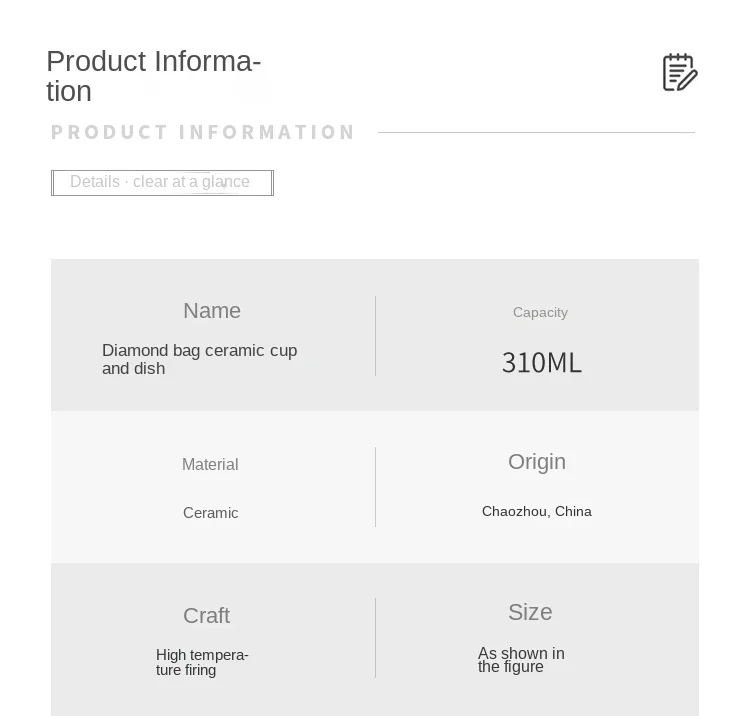Image resolution: width=750 pixels, height=716 pixels.
Task: Click the divider between Craft and Size
Action: click(x=376, y=638)
